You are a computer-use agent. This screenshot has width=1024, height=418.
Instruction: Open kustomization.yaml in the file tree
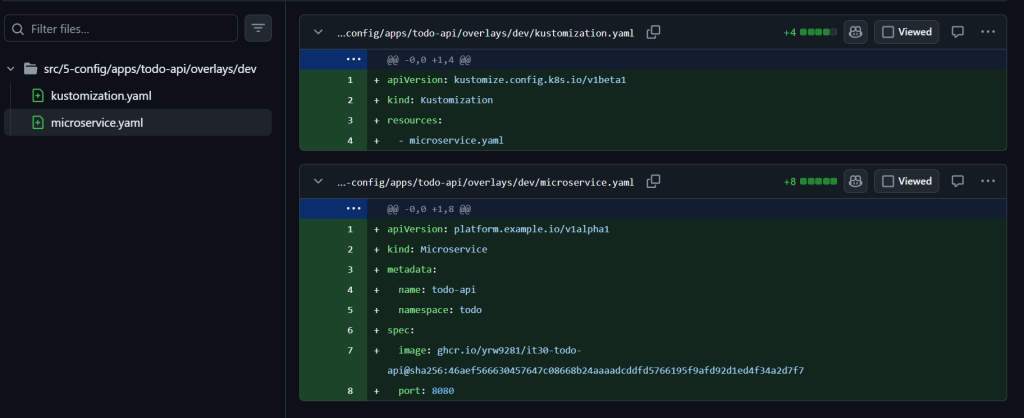coord(101,96)
